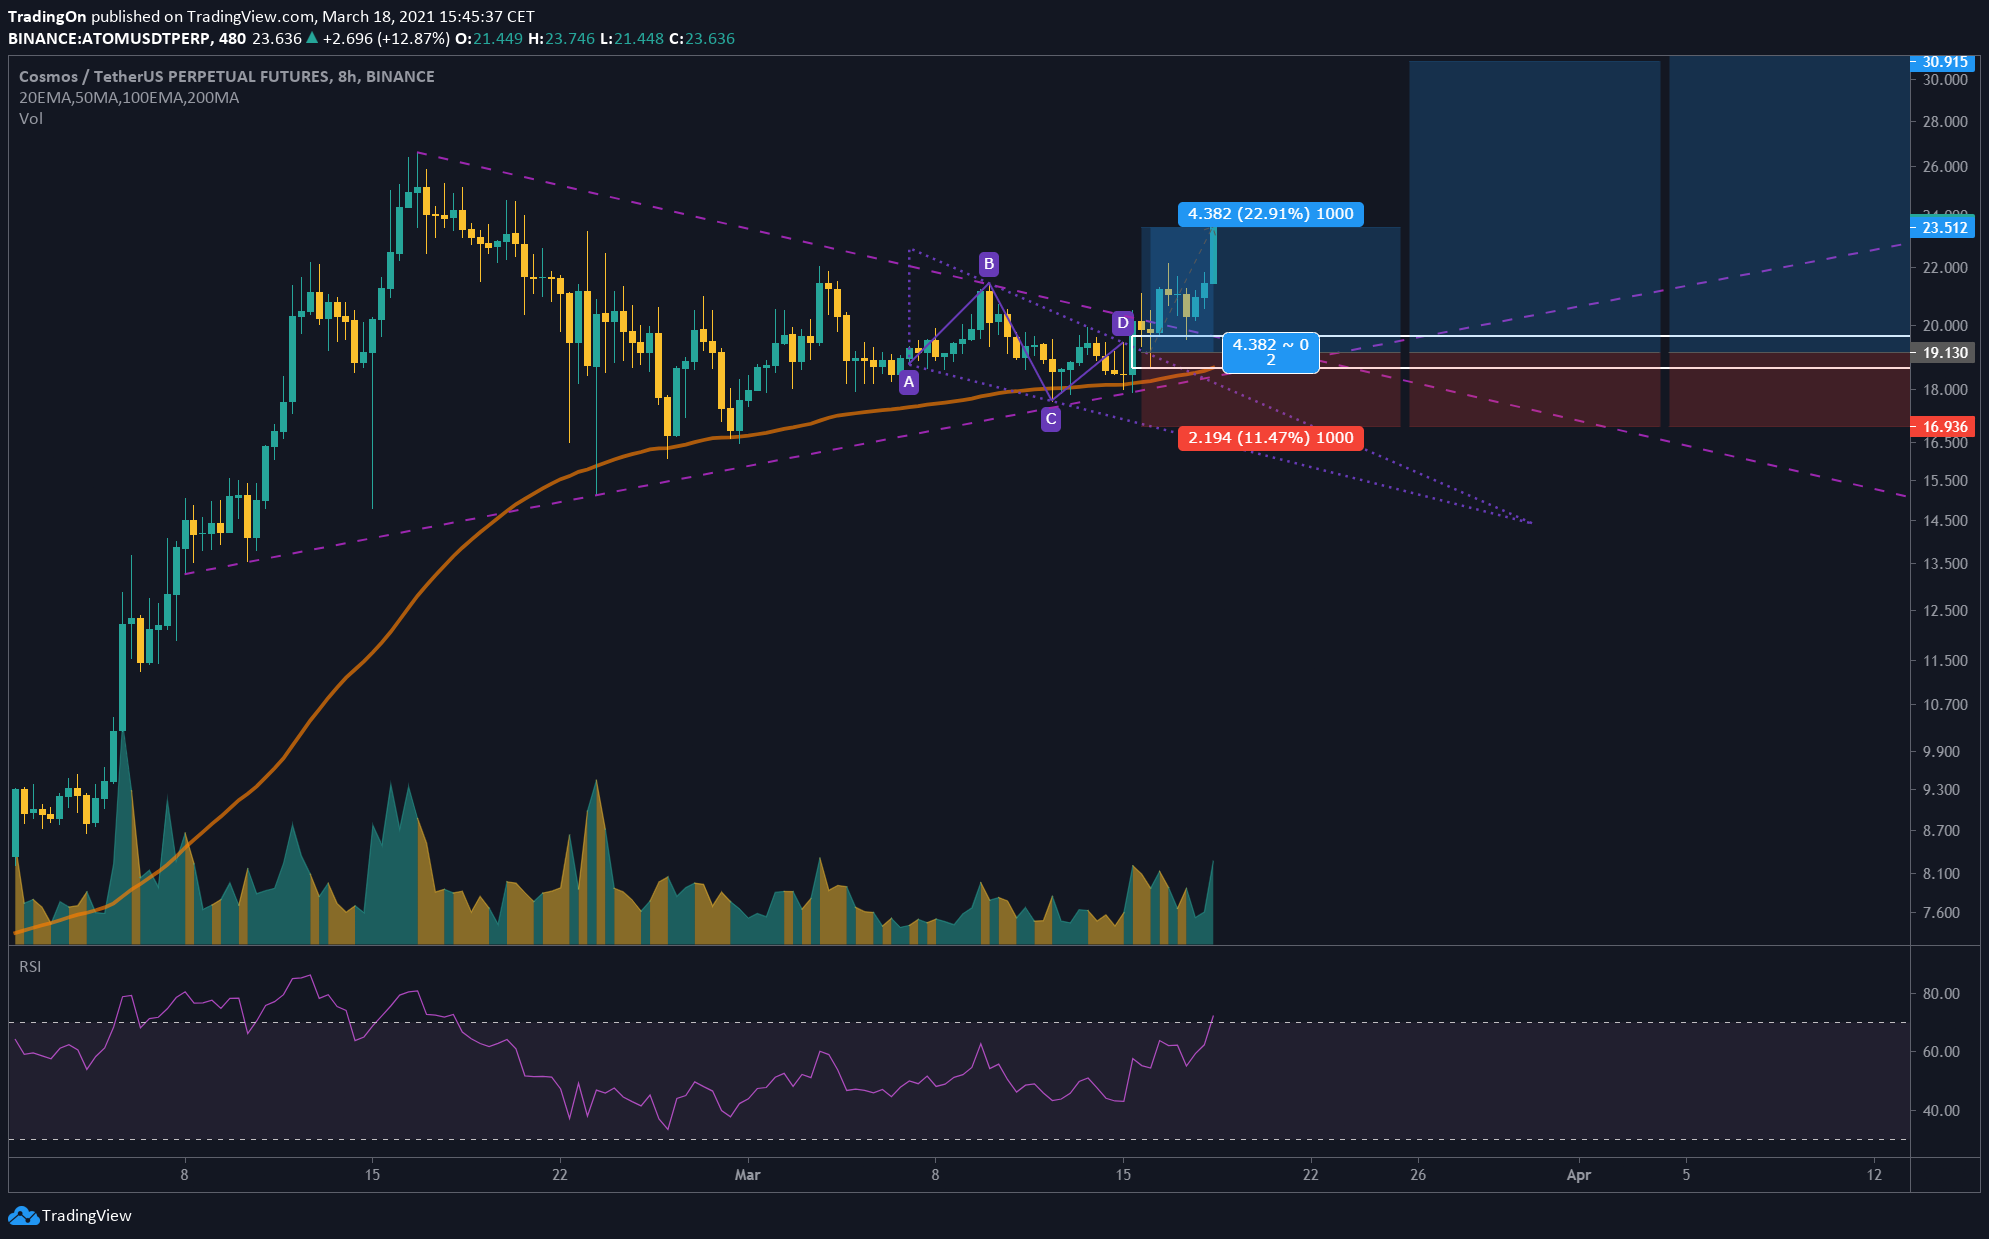
Task: Click the 19.130 price axis tag
Action: tap(1943, 353)
